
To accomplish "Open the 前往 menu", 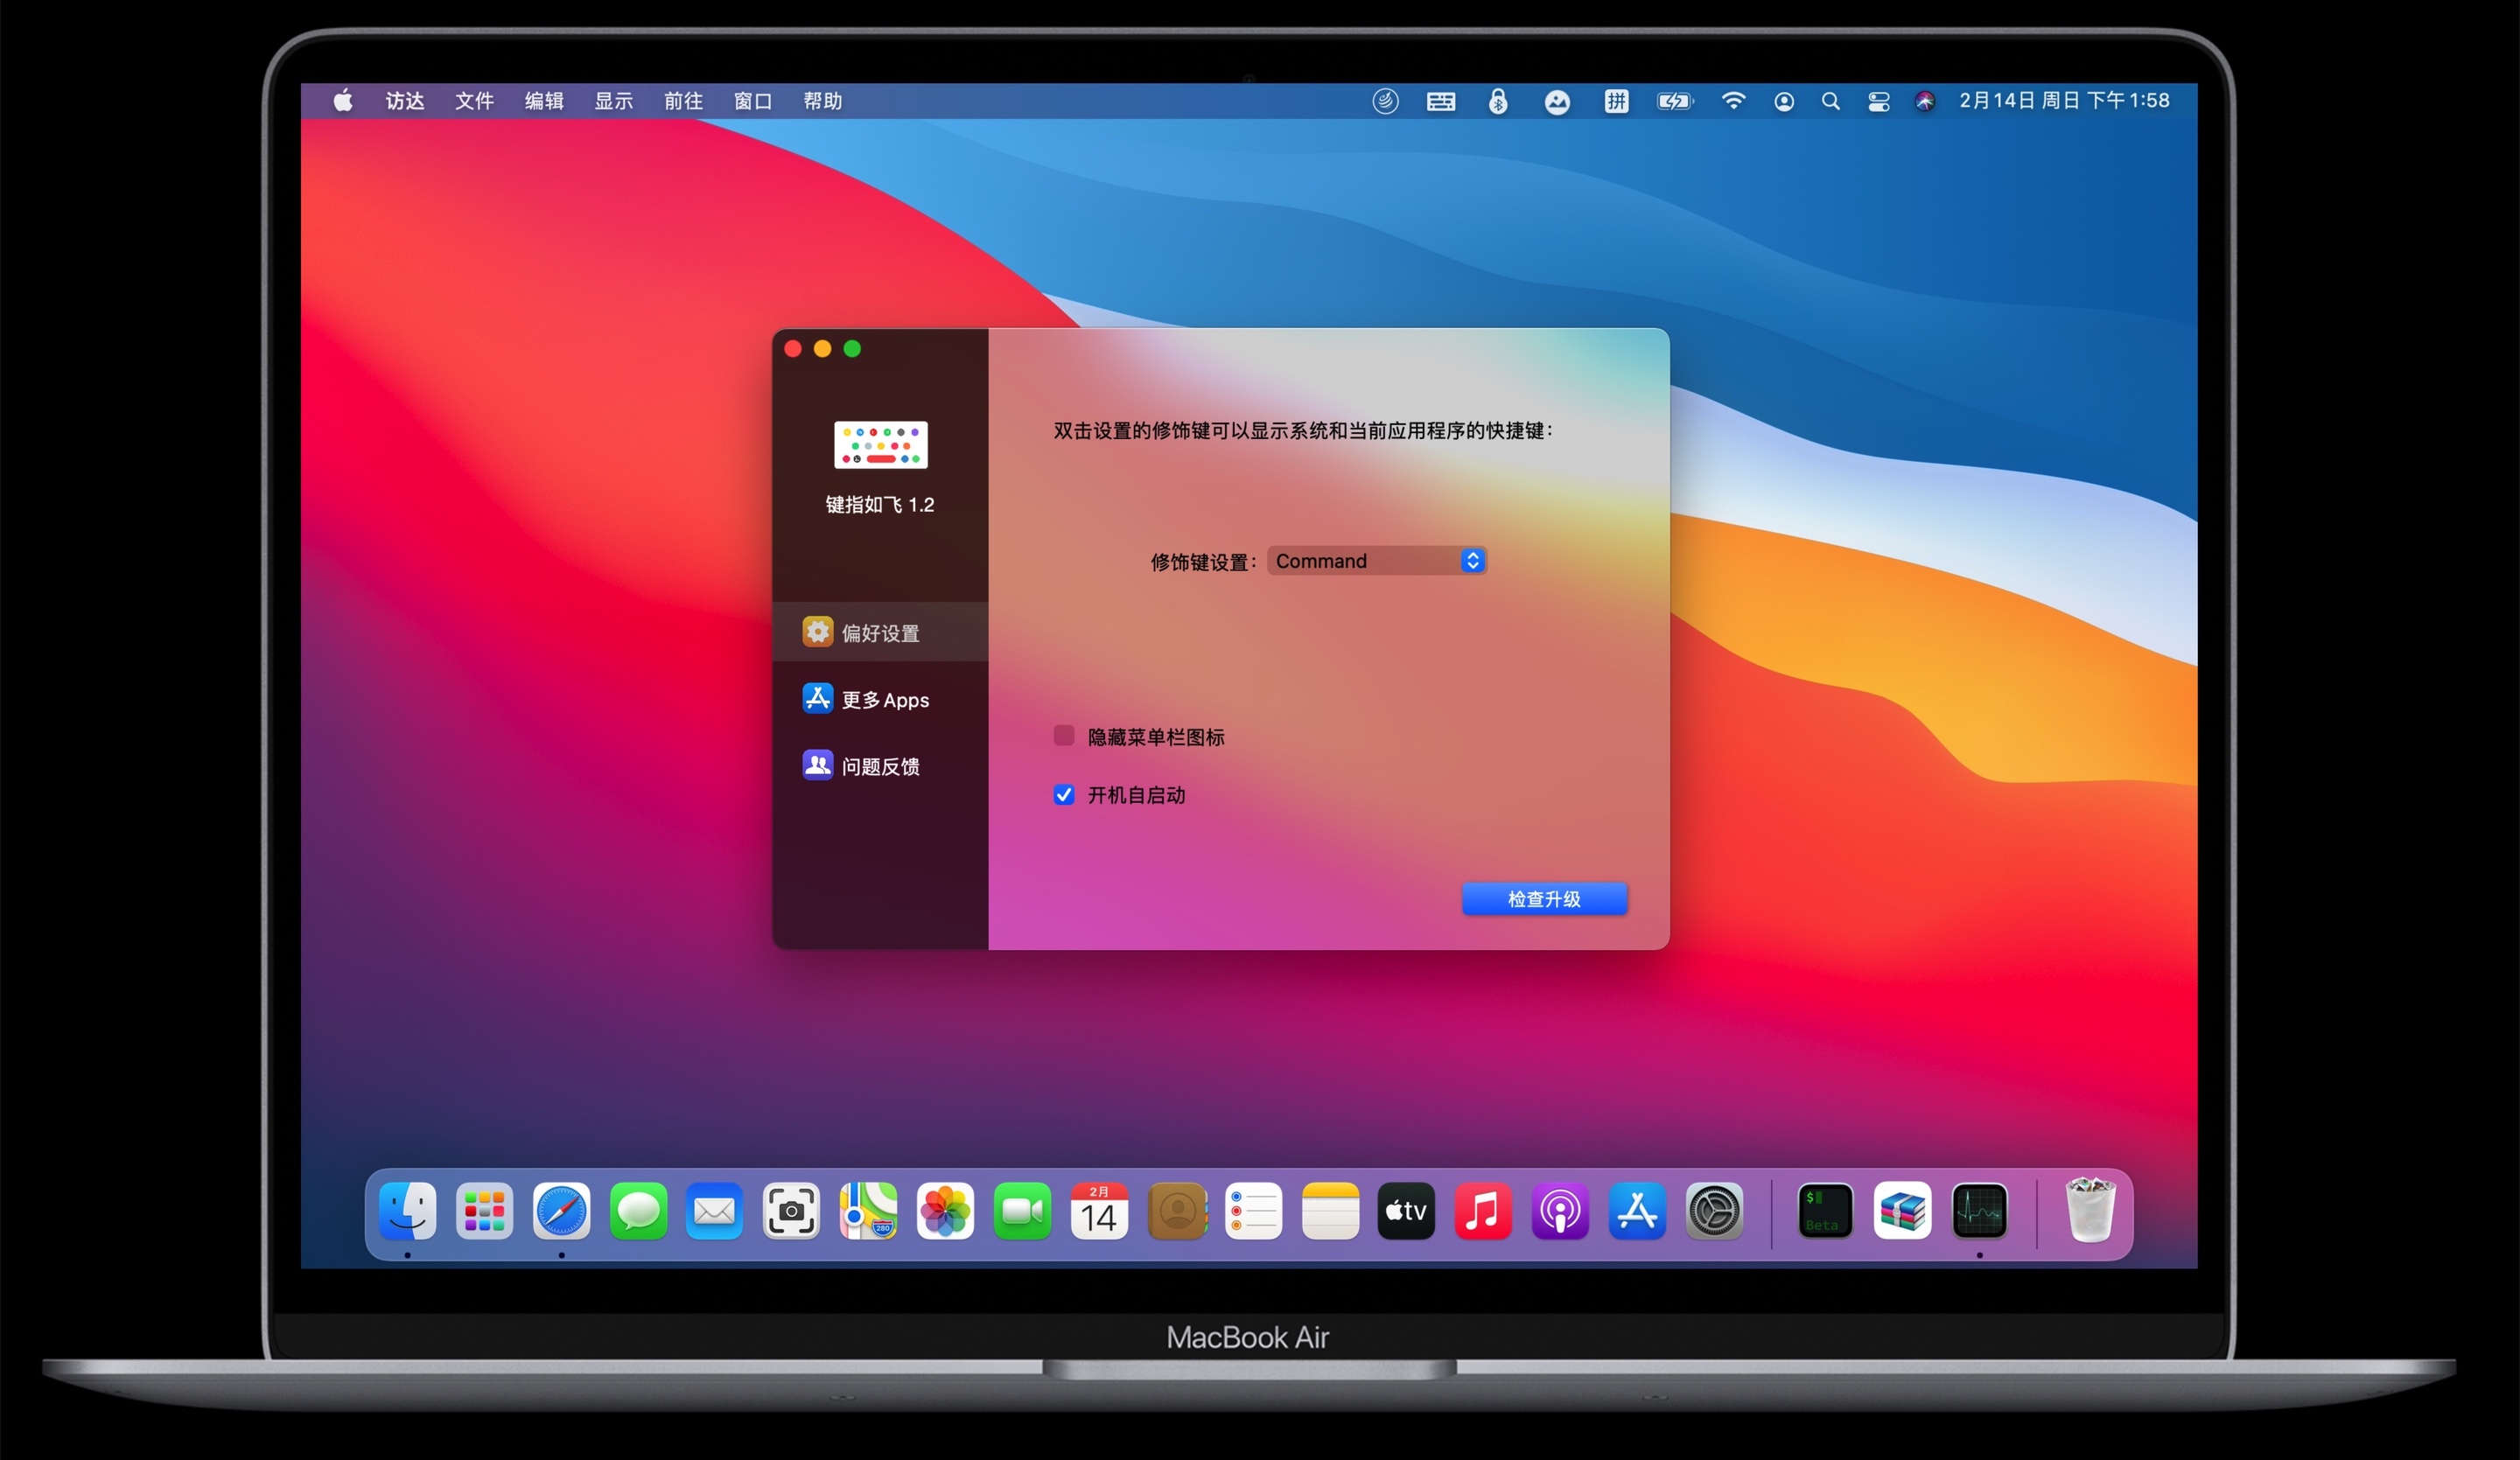I will pyautogui.click(x=683, y=101).
